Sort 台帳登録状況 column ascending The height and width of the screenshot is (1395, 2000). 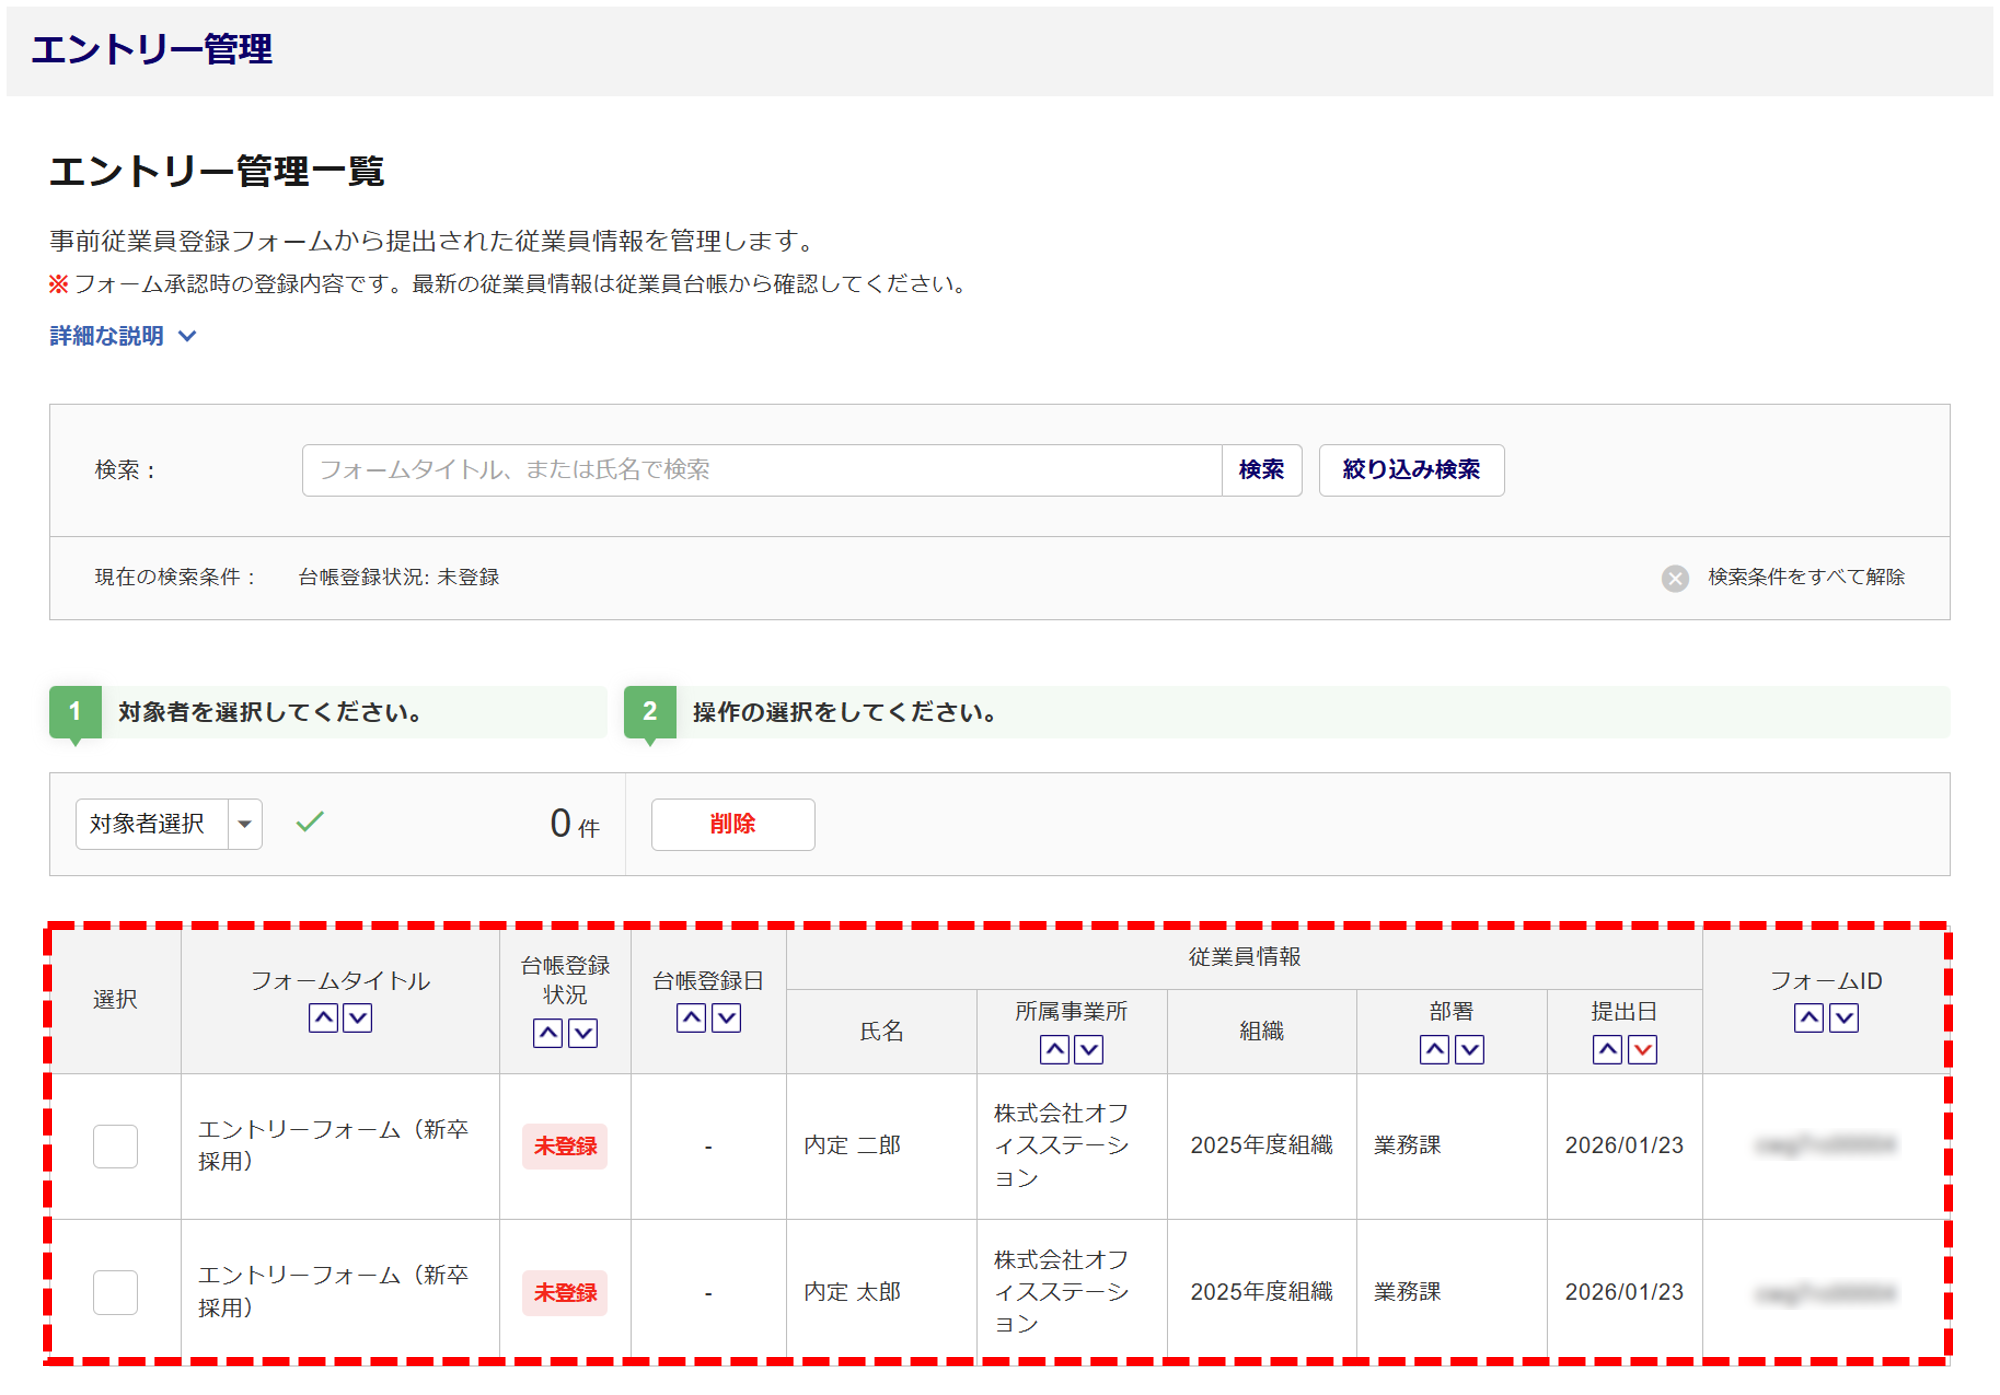pyautogui.click(x=547, y=1033)
